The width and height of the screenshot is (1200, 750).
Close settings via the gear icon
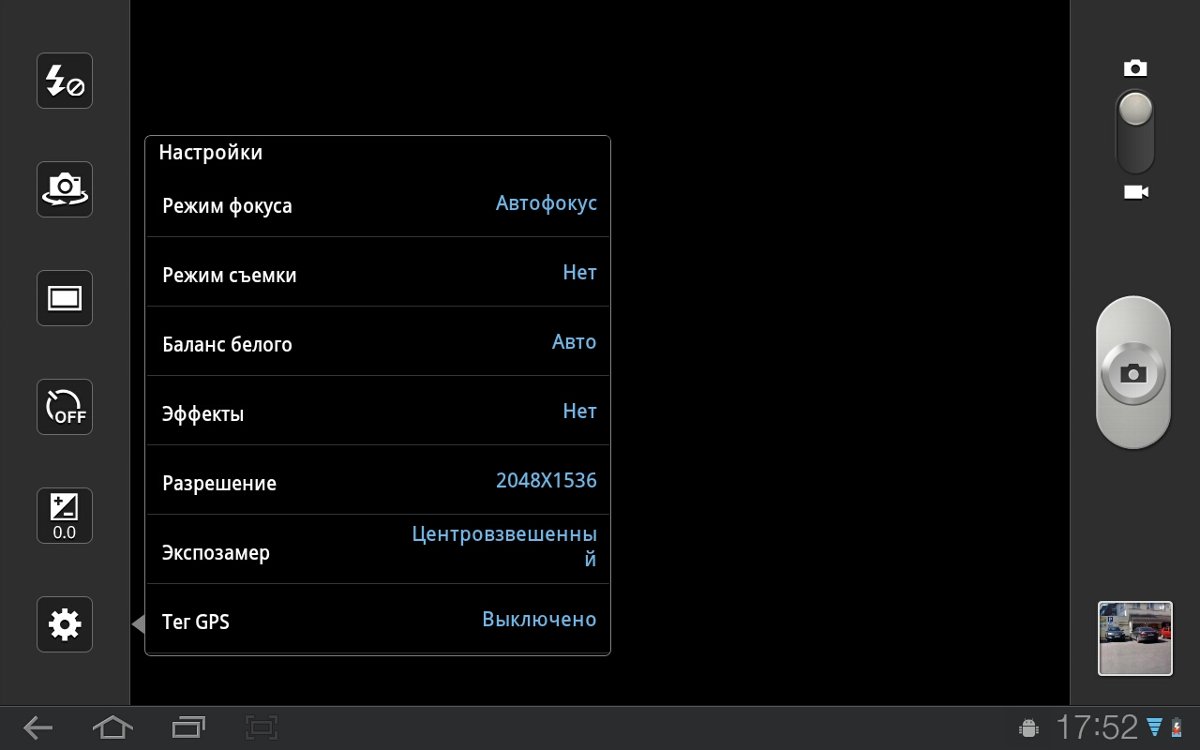(x=65, y=625)
